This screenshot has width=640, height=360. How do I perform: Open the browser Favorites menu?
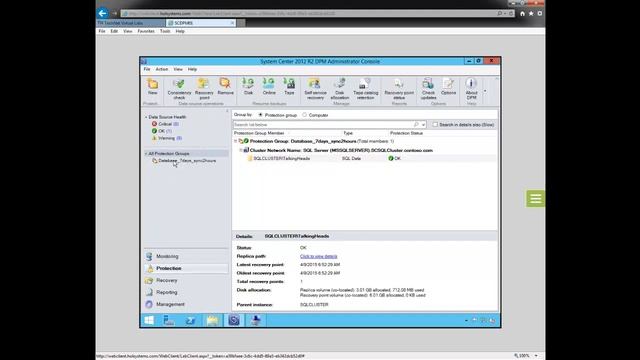click(x=146, y=31)
